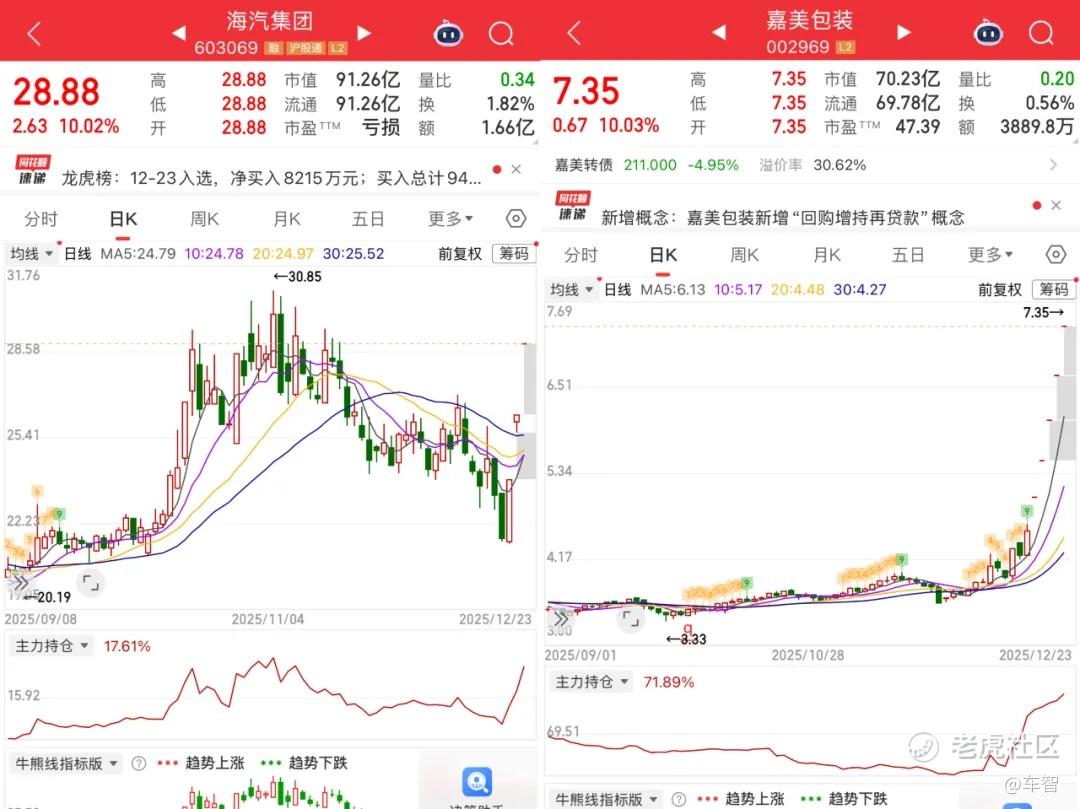
Task: Toggle 前复权 adjustment on 嘉美包装 chart
Action: click(999, 290)
